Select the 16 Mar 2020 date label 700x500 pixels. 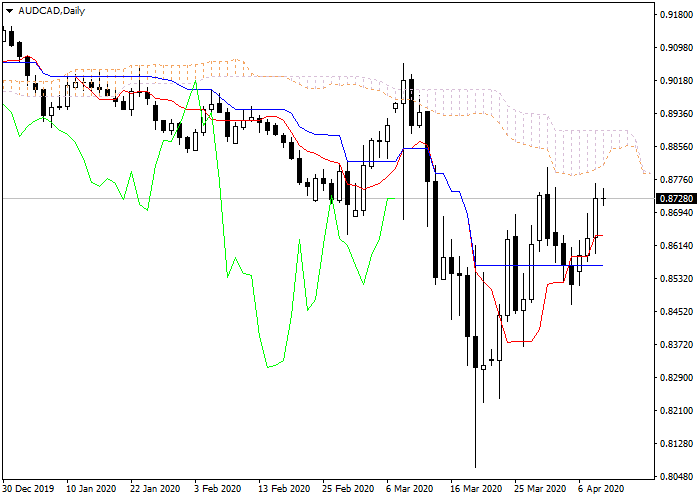tap(476, 489)
